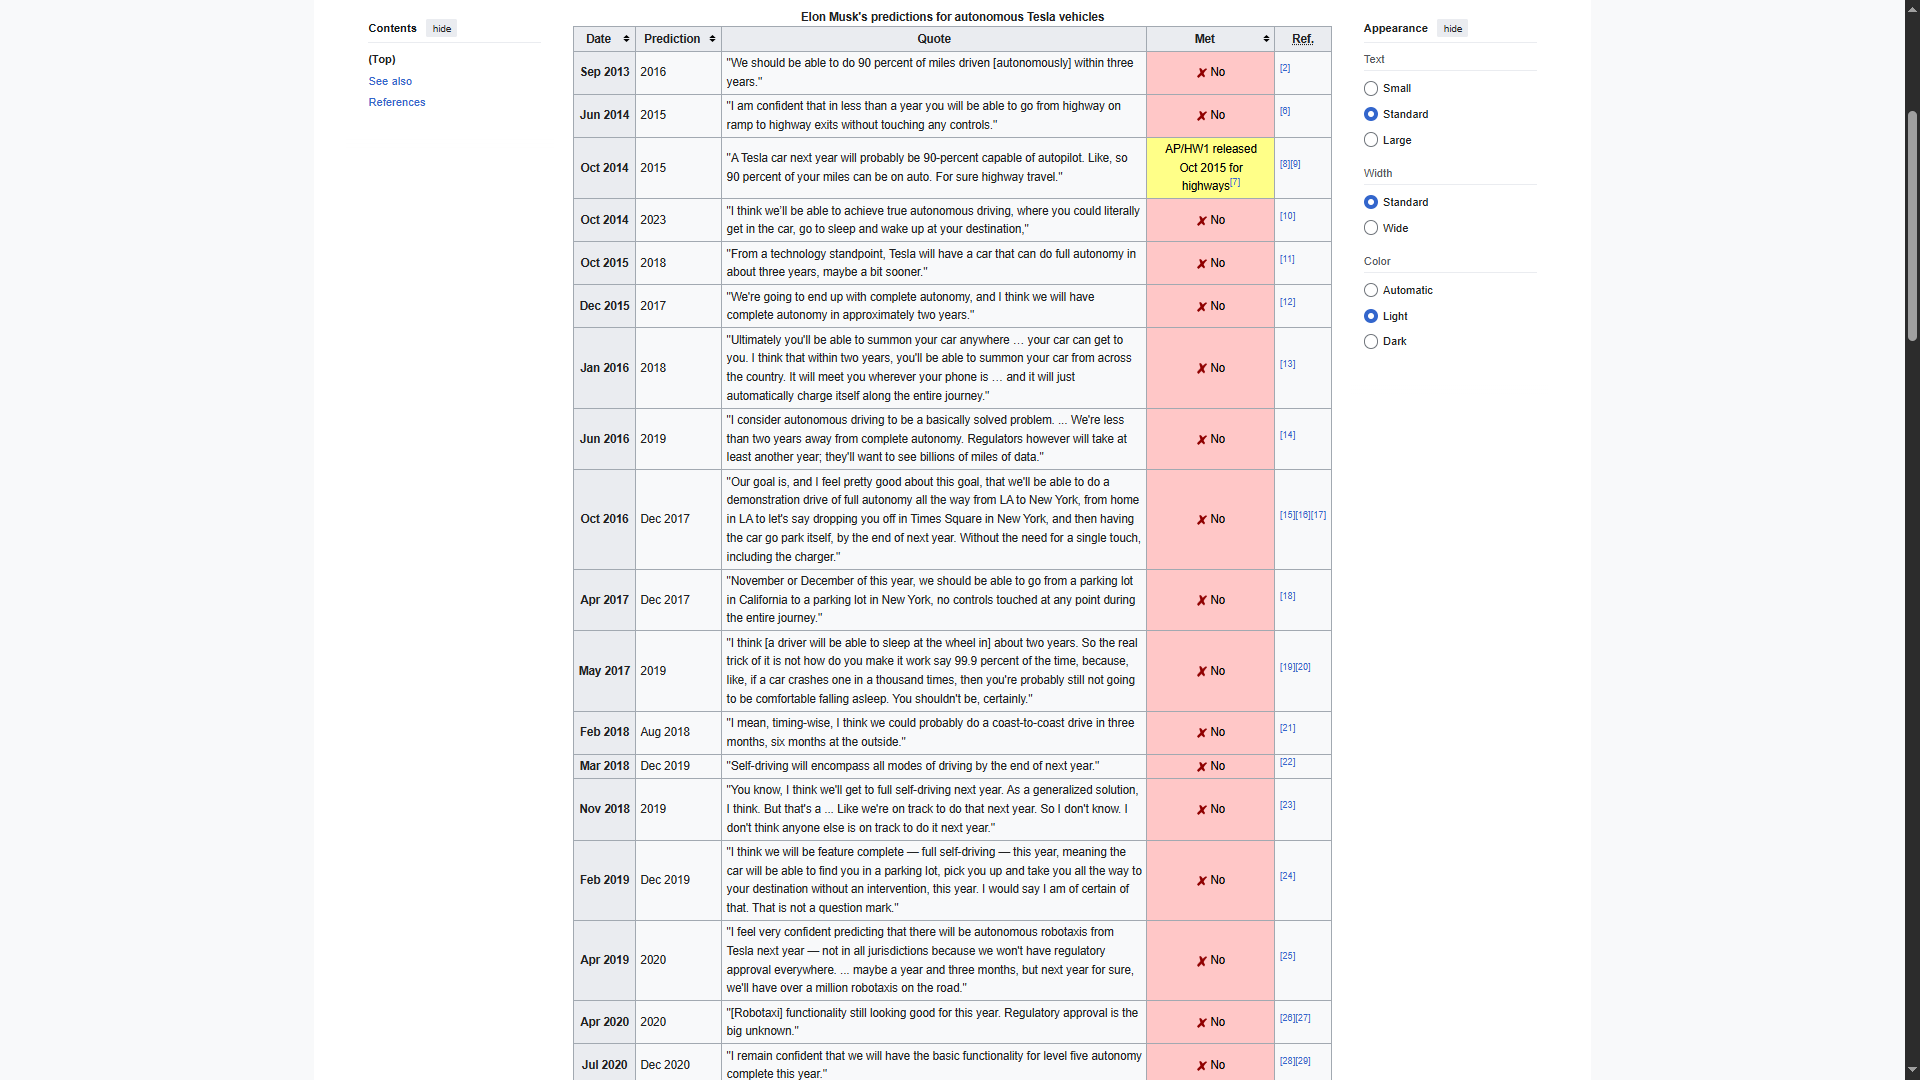Open footnote [7] in the yellow Met cell
Image resolution: width=1920 pixels, height=1080 pixels.
[x=1235, y=183]
